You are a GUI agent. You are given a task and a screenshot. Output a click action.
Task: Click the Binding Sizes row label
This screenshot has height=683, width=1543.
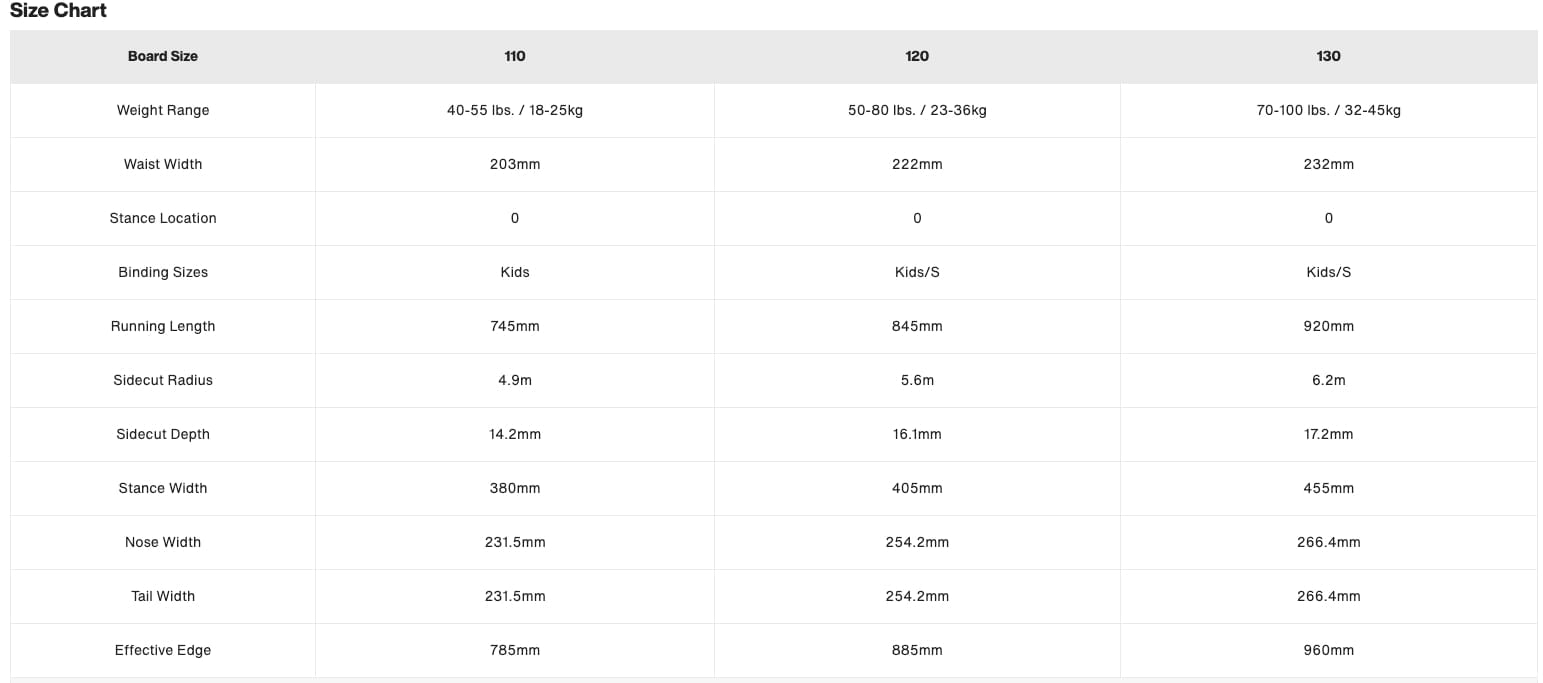[162, 272]
